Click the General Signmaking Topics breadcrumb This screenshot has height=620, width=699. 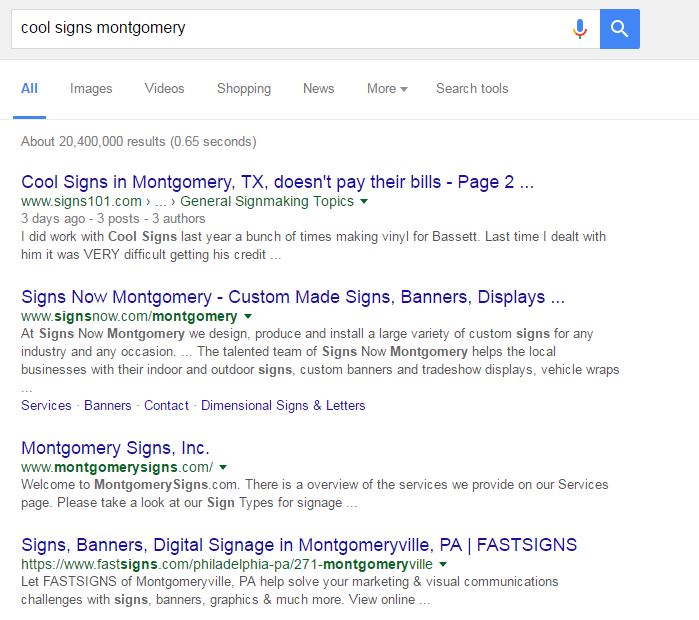click(267, 201)
